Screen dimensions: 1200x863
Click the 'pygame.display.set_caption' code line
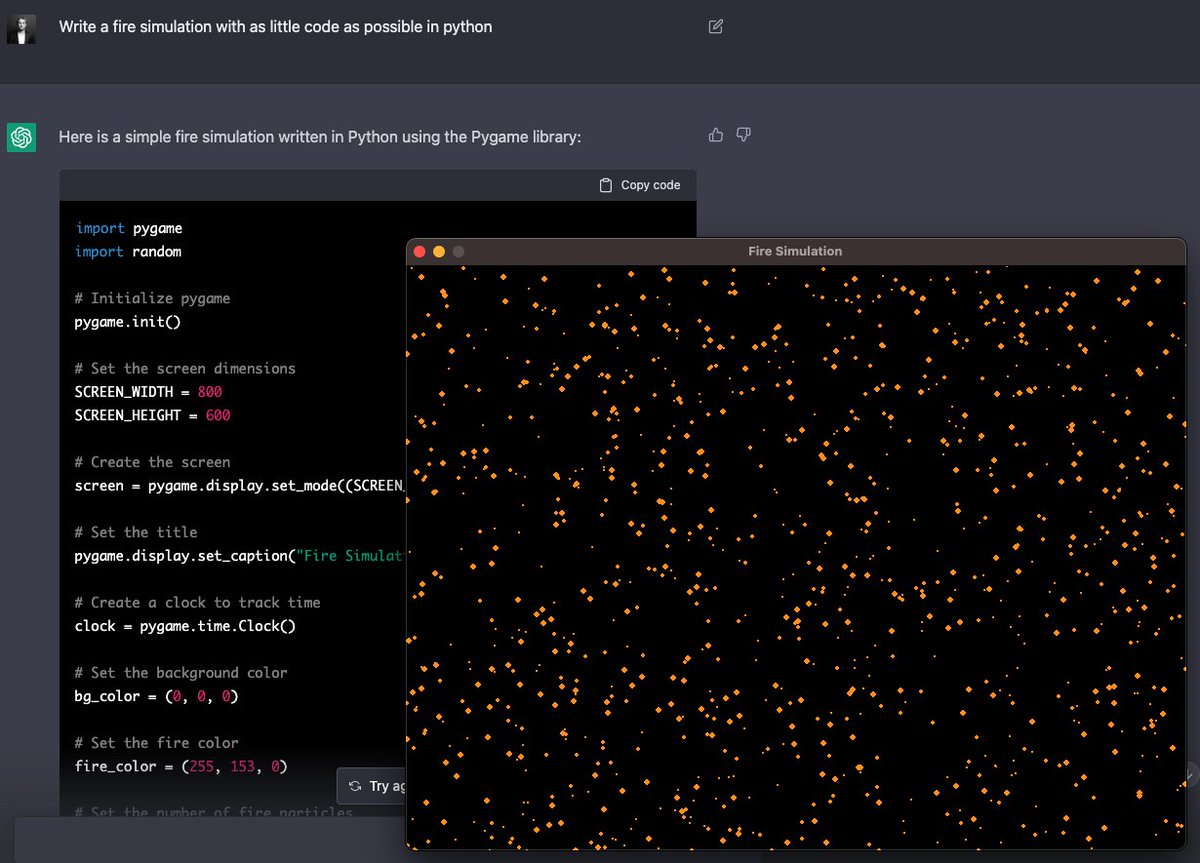tap(240, 556)
